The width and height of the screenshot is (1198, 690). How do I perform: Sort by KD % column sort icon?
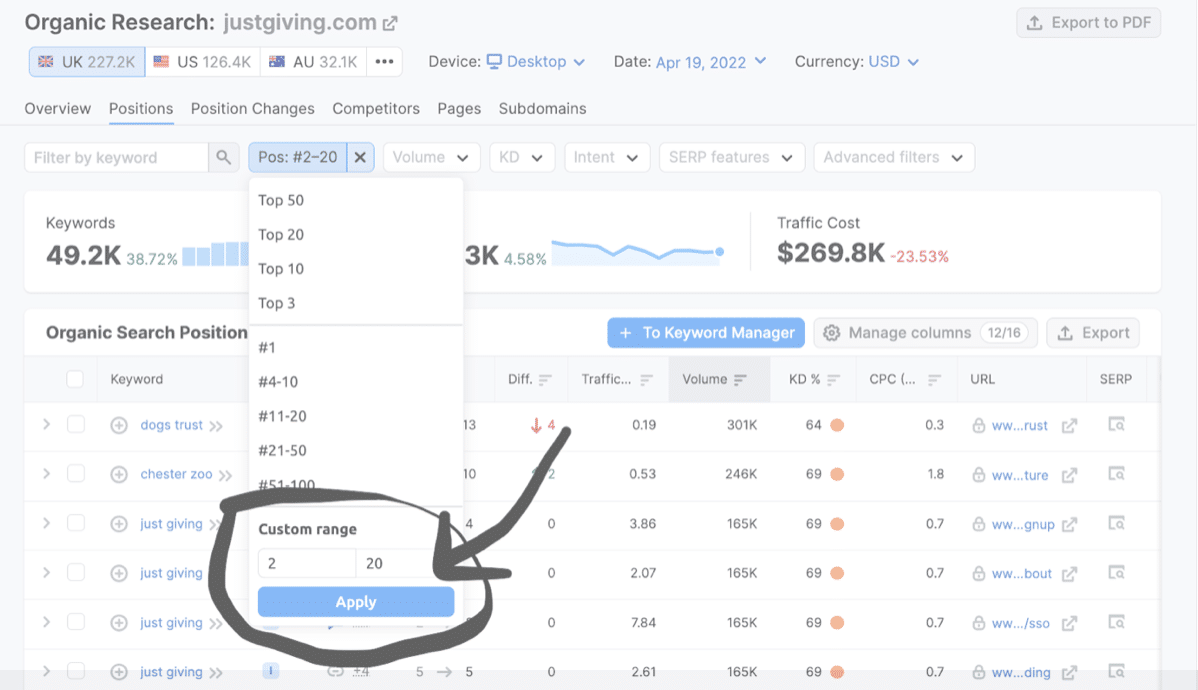pyautogui.click(x=834, y=380)
